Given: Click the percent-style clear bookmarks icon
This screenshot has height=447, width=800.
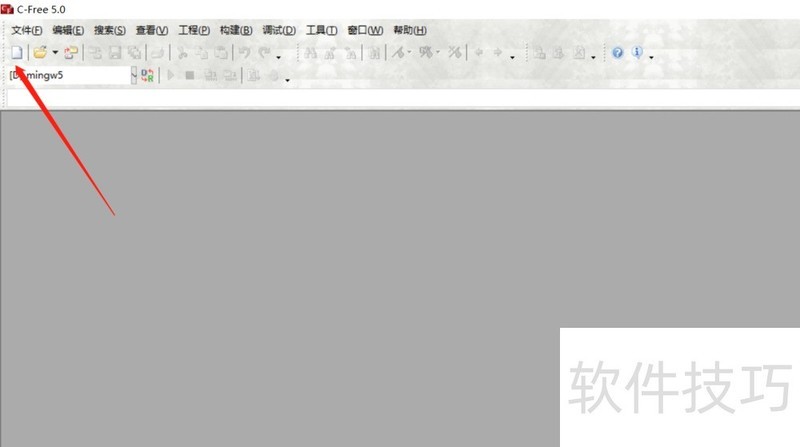Looking at the screenshot, I should point(455,52).
